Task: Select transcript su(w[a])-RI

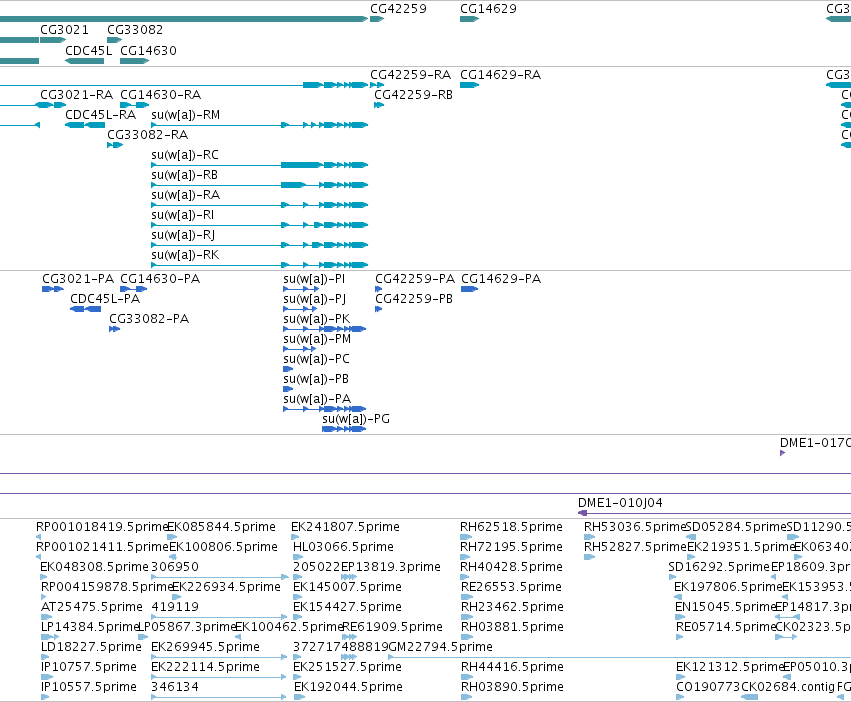Action: click(183, 215)
